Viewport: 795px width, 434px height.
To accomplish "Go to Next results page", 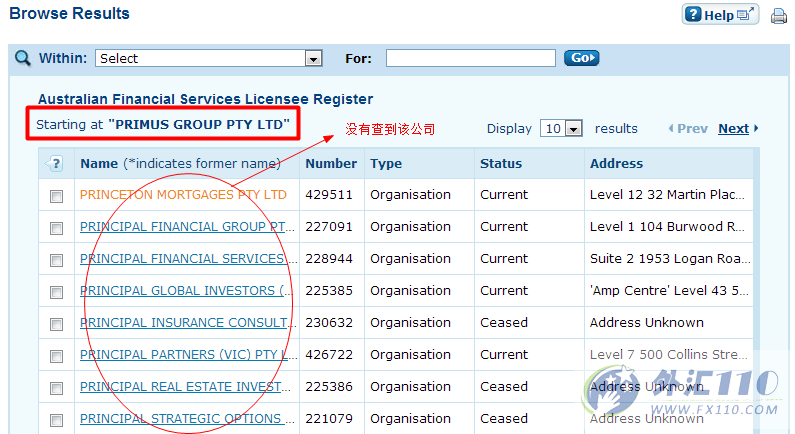I will click(x=738, y=129).
